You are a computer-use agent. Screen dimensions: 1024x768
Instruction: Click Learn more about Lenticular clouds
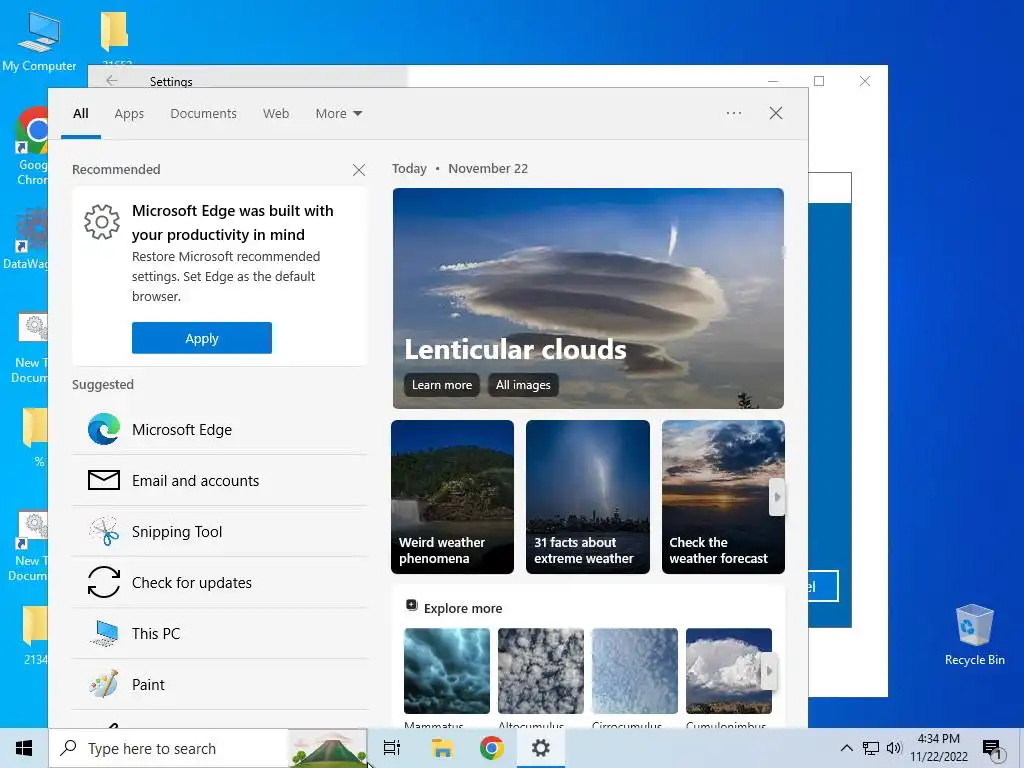click(441, 385)
